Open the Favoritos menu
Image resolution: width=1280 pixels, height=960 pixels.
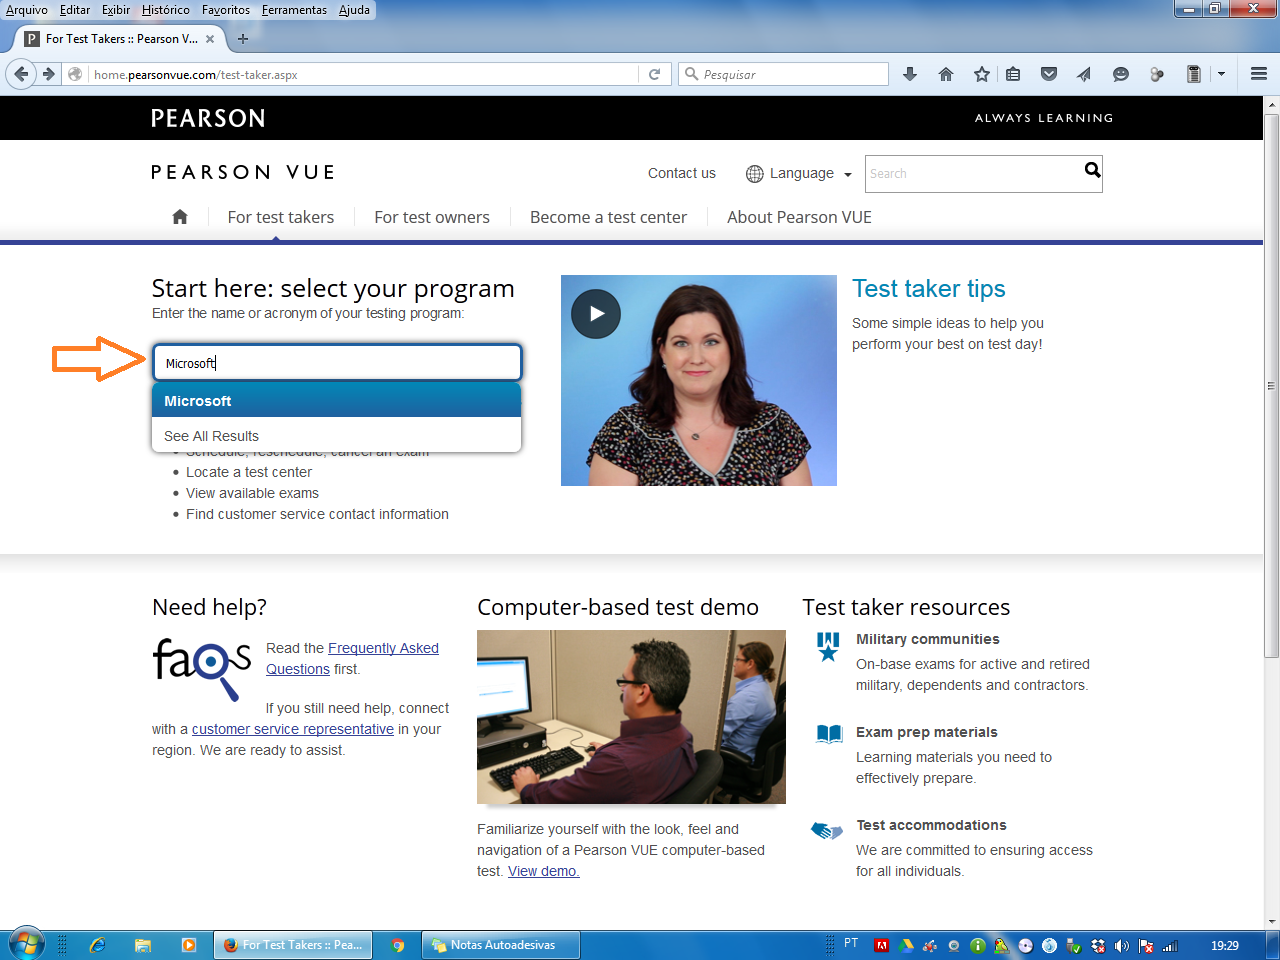(x=226, y=10)
